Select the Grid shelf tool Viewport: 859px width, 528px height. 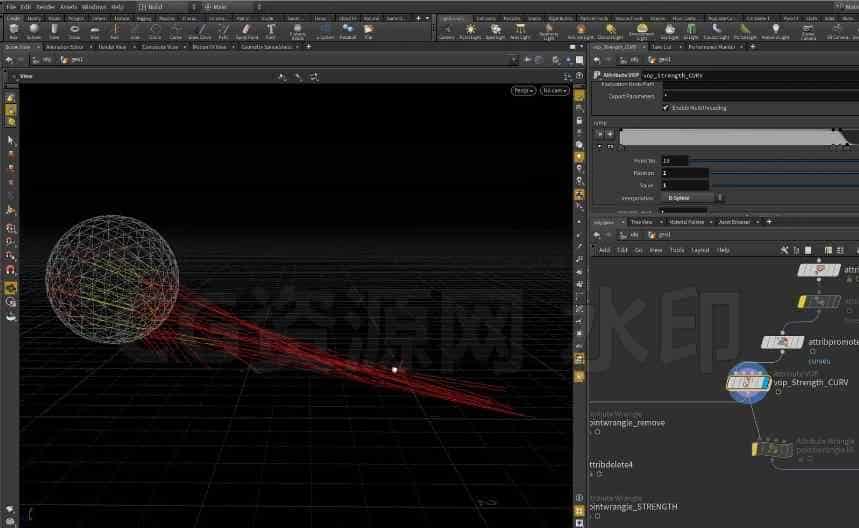[x=95, y=31]
